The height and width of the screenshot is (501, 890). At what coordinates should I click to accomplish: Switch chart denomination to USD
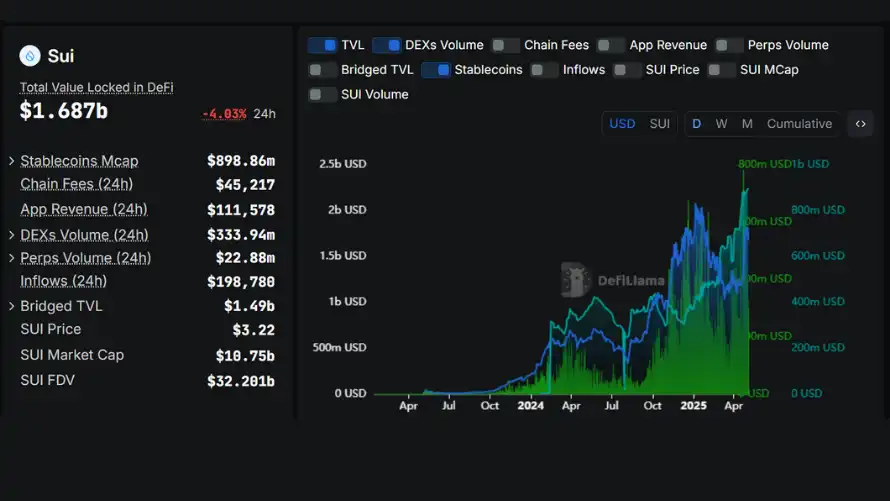(622, 124)
